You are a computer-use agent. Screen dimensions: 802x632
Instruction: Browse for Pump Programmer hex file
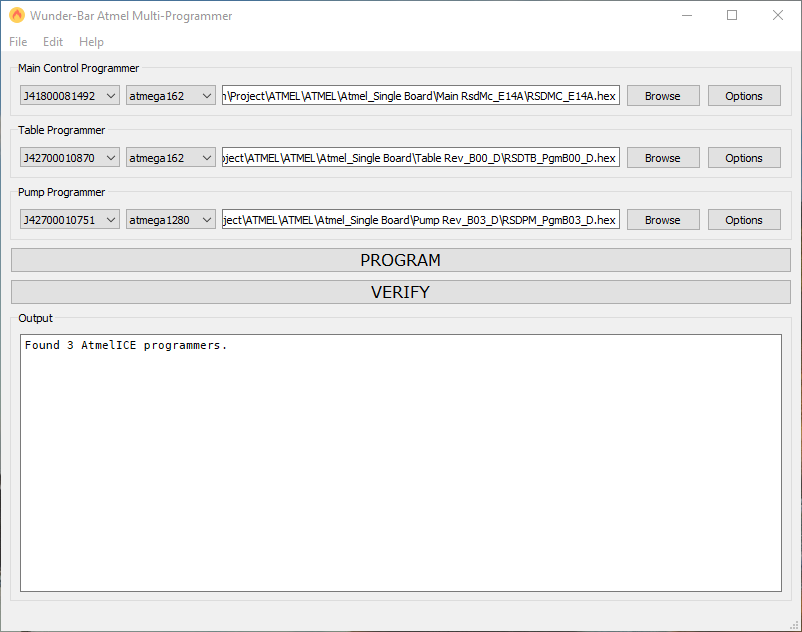click(663, 219)
